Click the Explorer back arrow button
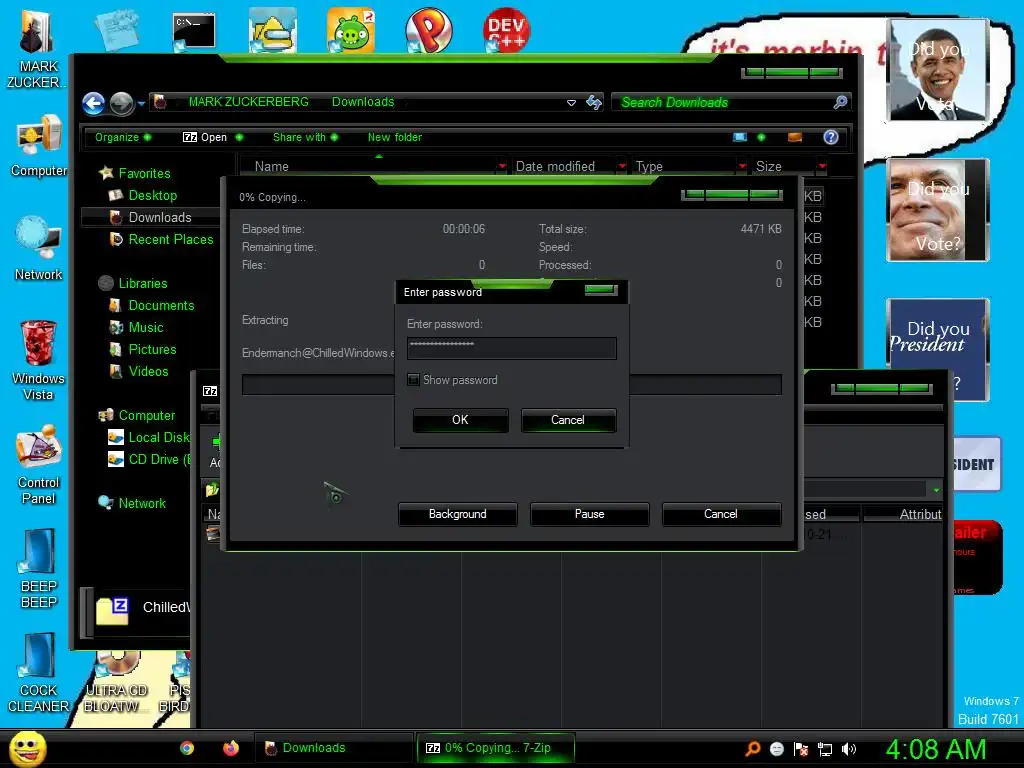1024x768 pixels. 93,103
